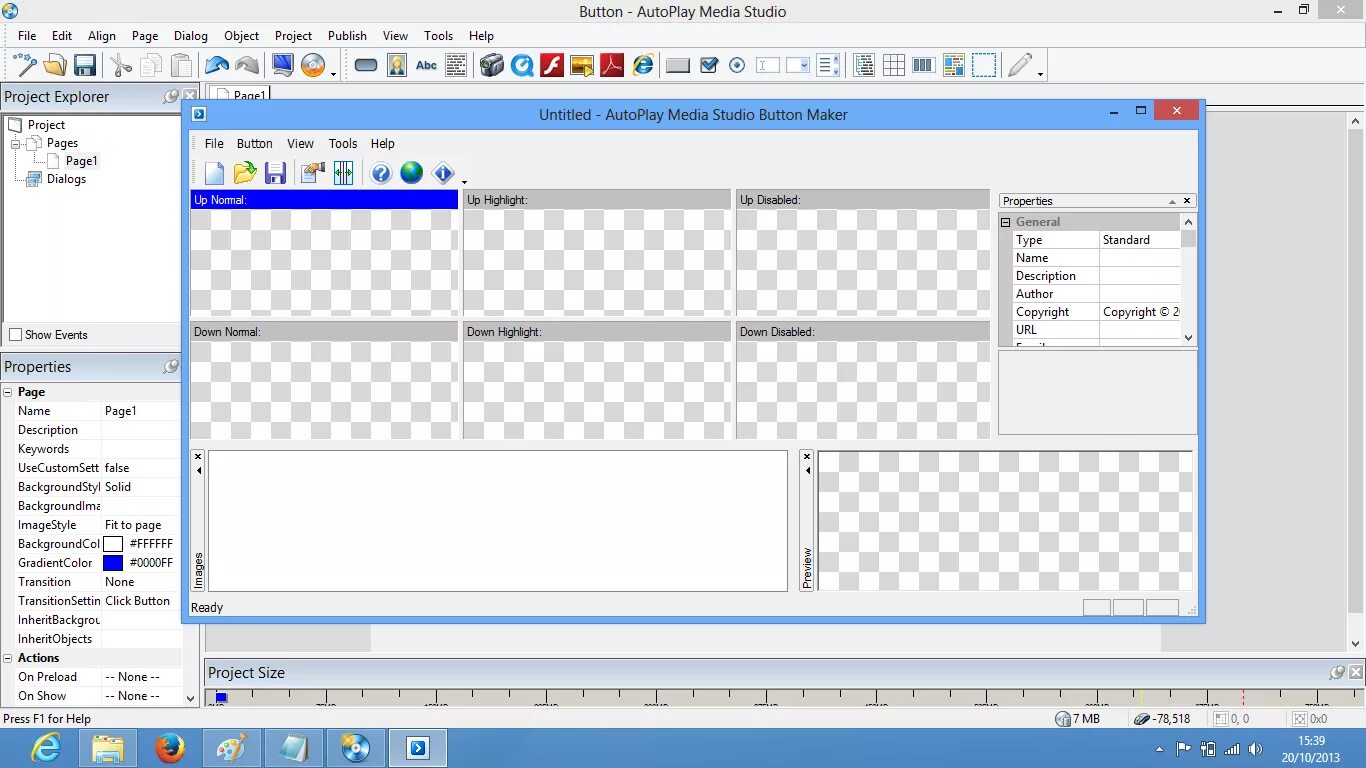1366x768 pixels.
Task: Insert Tree object icon
Action: pos(864,66)
